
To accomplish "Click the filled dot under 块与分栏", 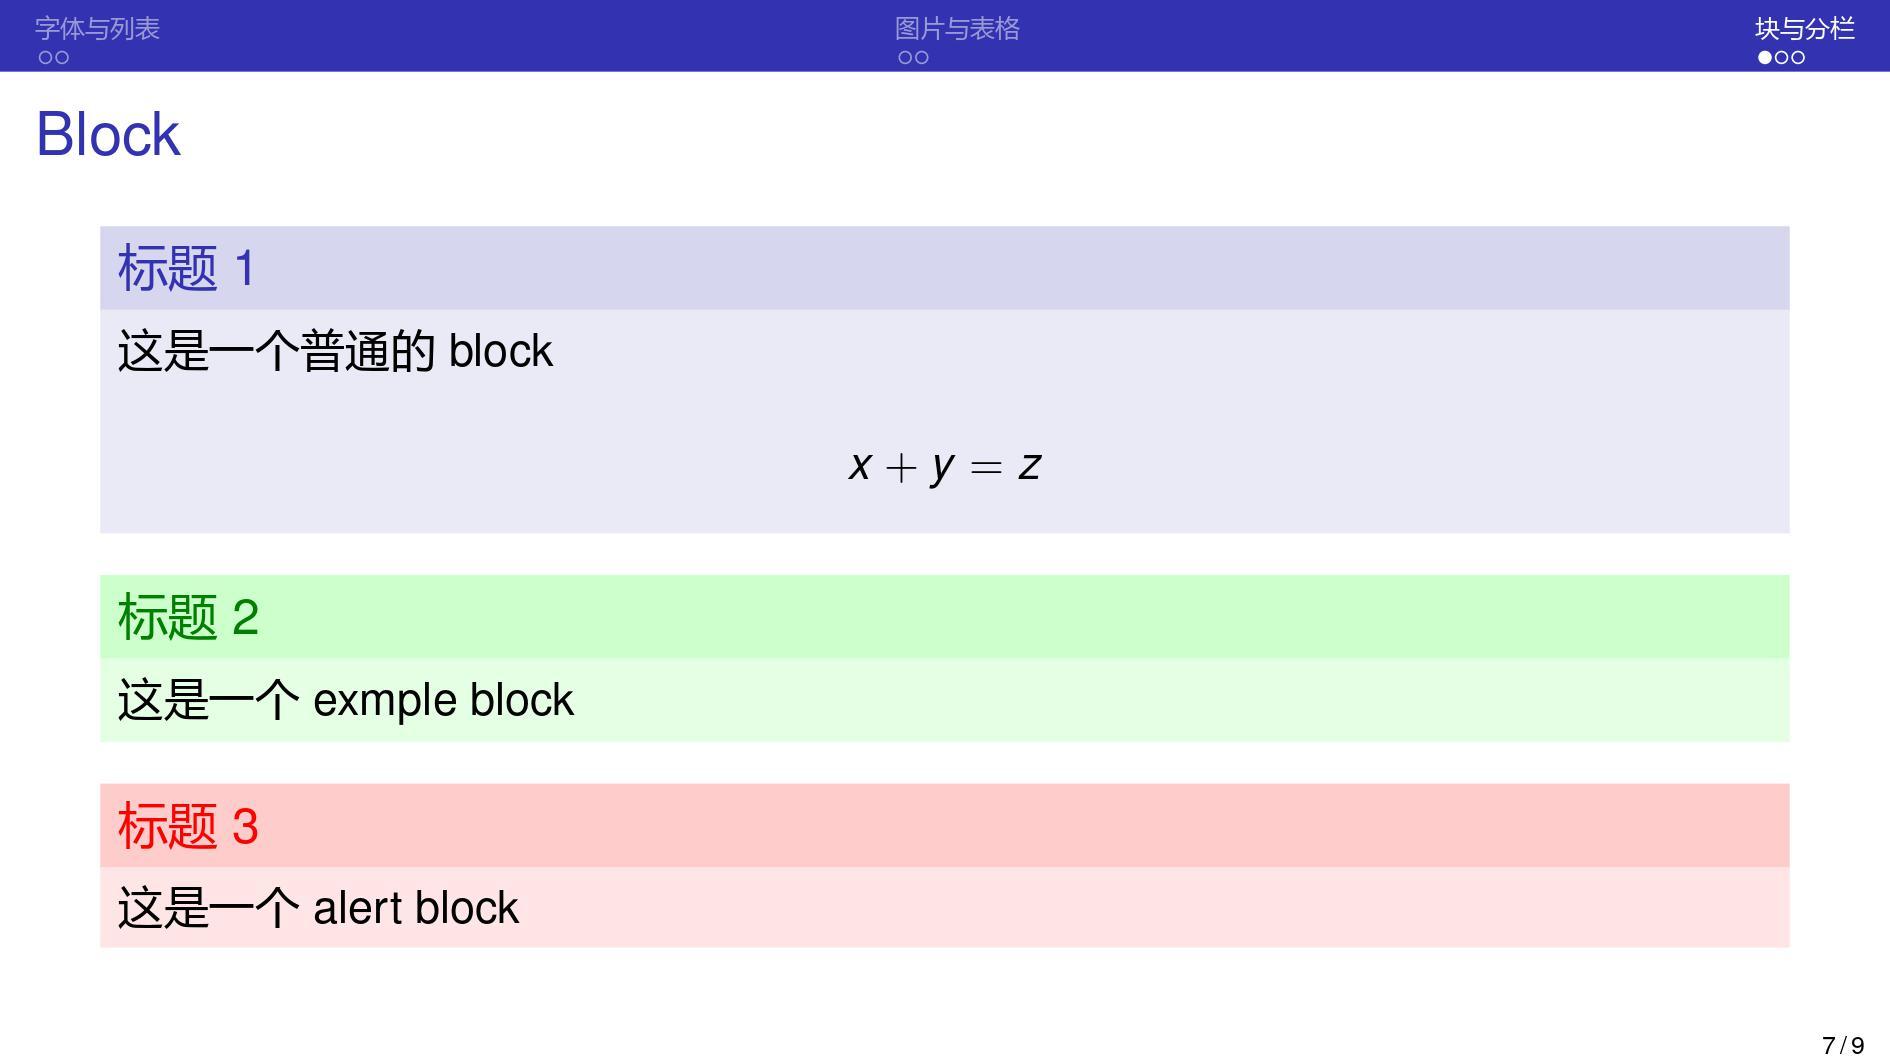I will [1765, 58].
